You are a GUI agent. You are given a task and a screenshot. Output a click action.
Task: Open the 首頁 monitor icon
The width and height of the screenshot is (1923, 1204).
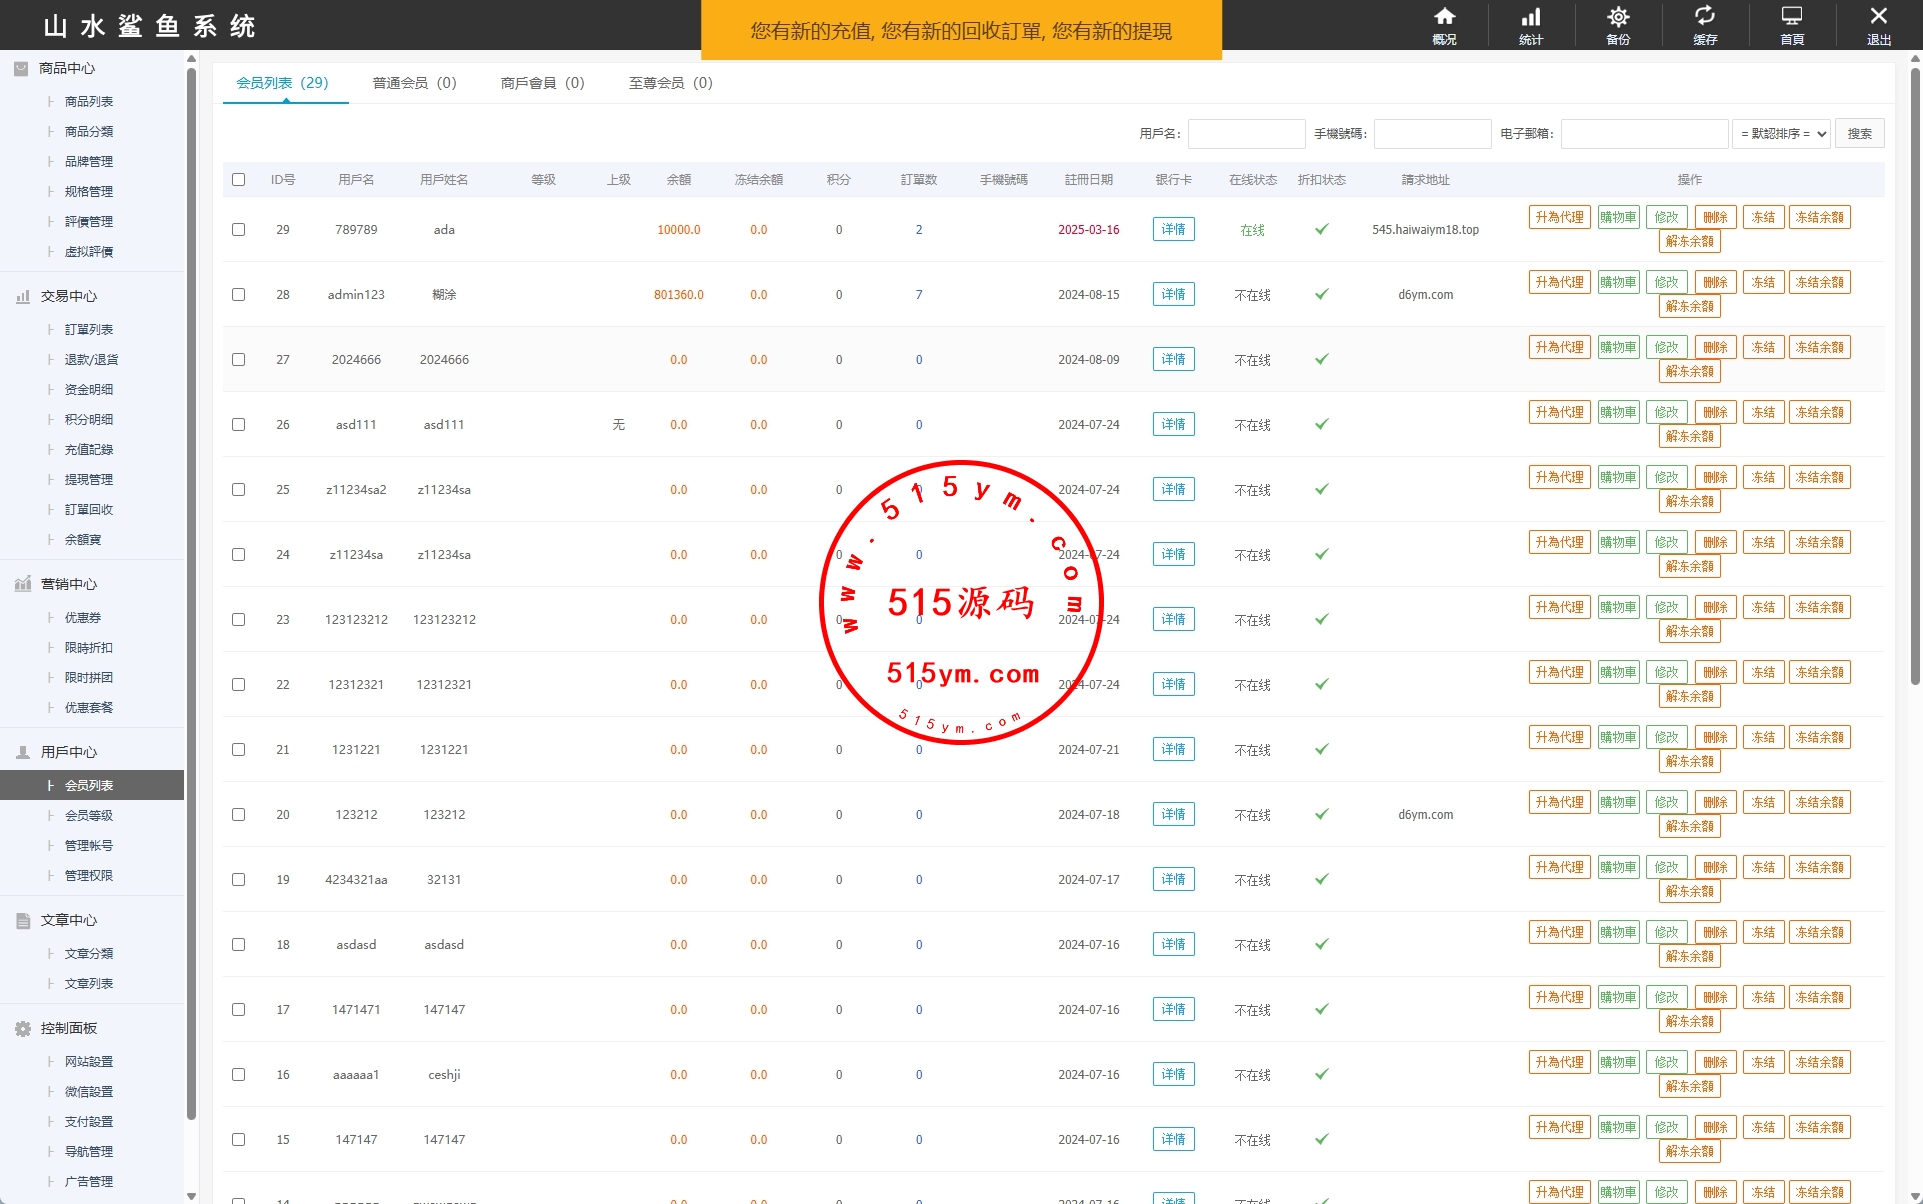(x=1792, y=17)
